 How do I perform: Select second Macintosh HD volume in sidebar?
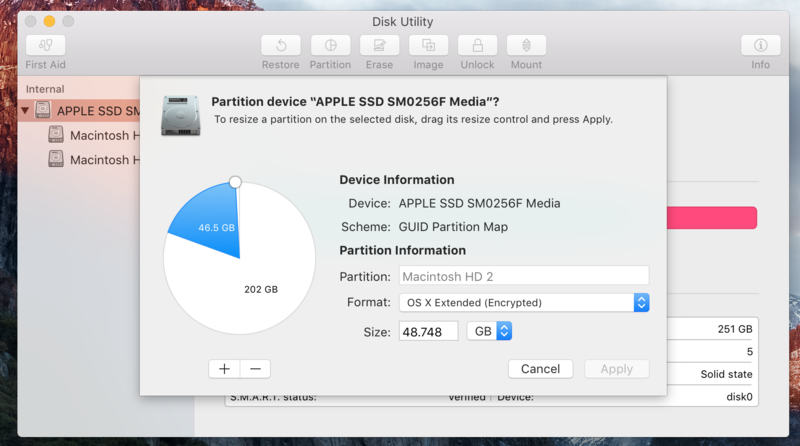[93, 160]
